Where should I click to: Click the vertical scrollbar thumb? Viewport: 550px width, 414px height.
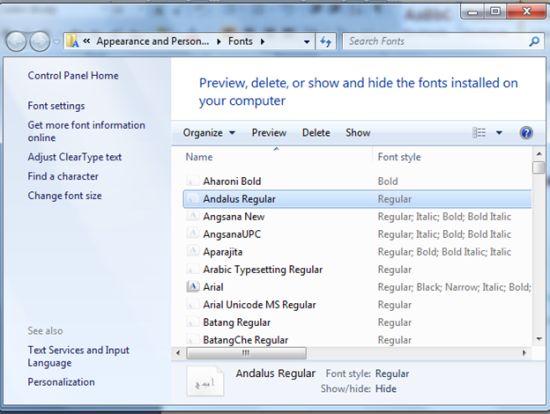pos(539,167)
